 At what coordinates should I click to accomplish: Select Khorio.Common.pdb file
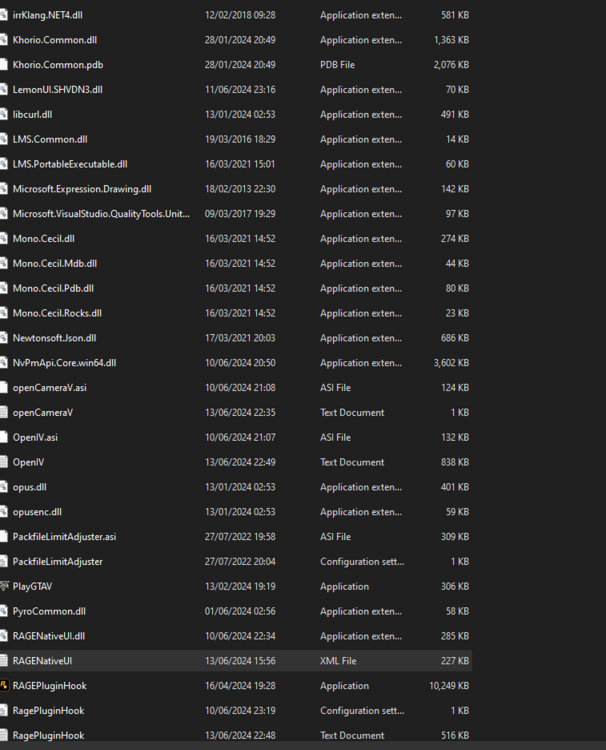tap(58, 65)
